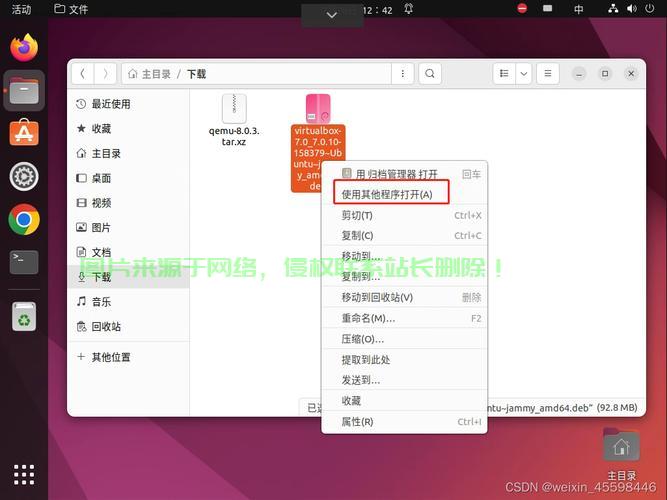667x500 pixels.
Task: Click the red do-not-disturb indicator
Action: click(522, 8)
